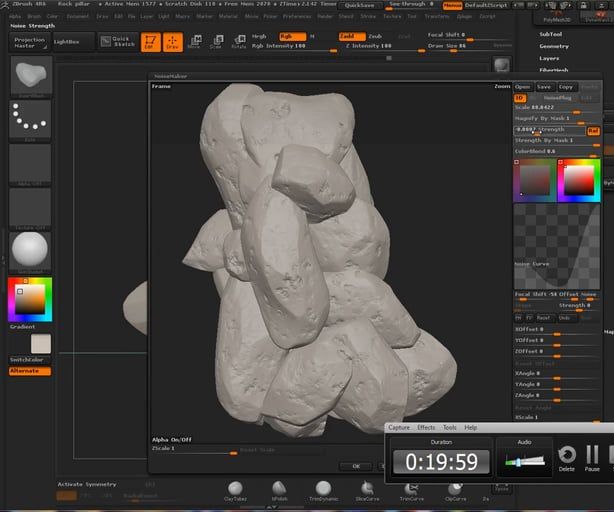Image resolution: width=614 pixels, height=512 pixels.
Task: Select the Move transform icon
Action: click(195, 41)
